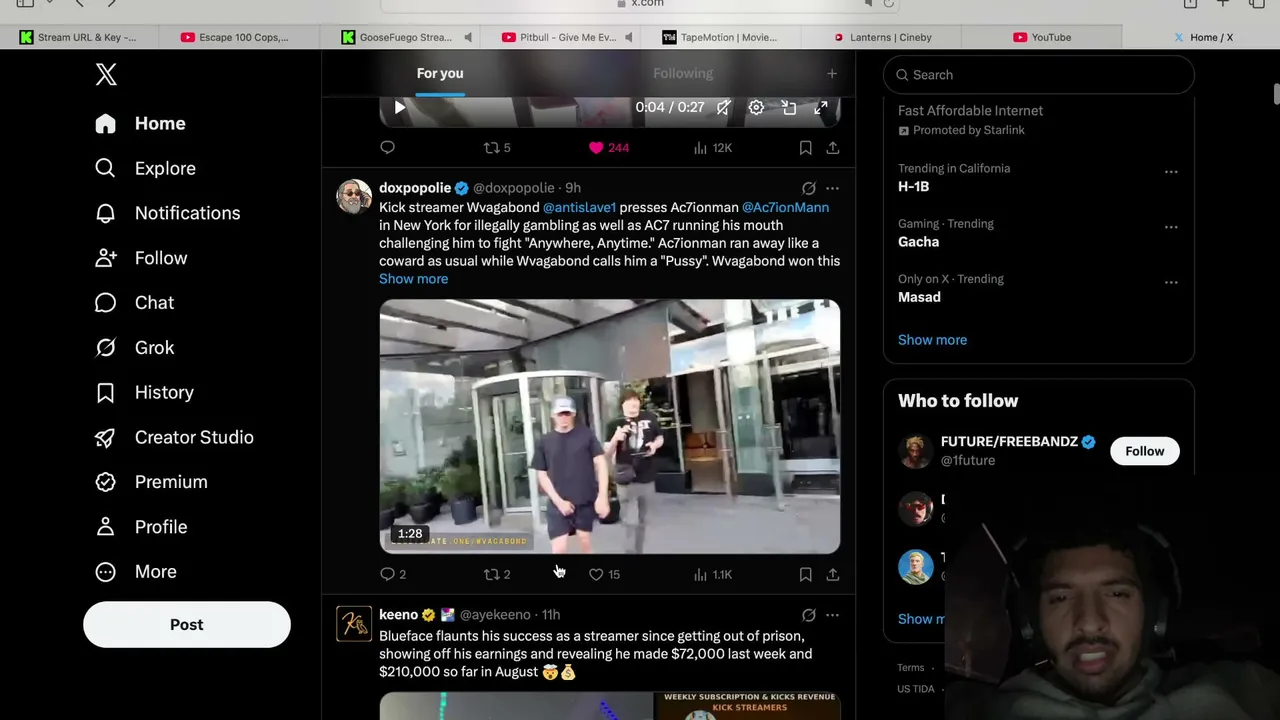Open more options for Masad trend

[x=1171, y=282]
